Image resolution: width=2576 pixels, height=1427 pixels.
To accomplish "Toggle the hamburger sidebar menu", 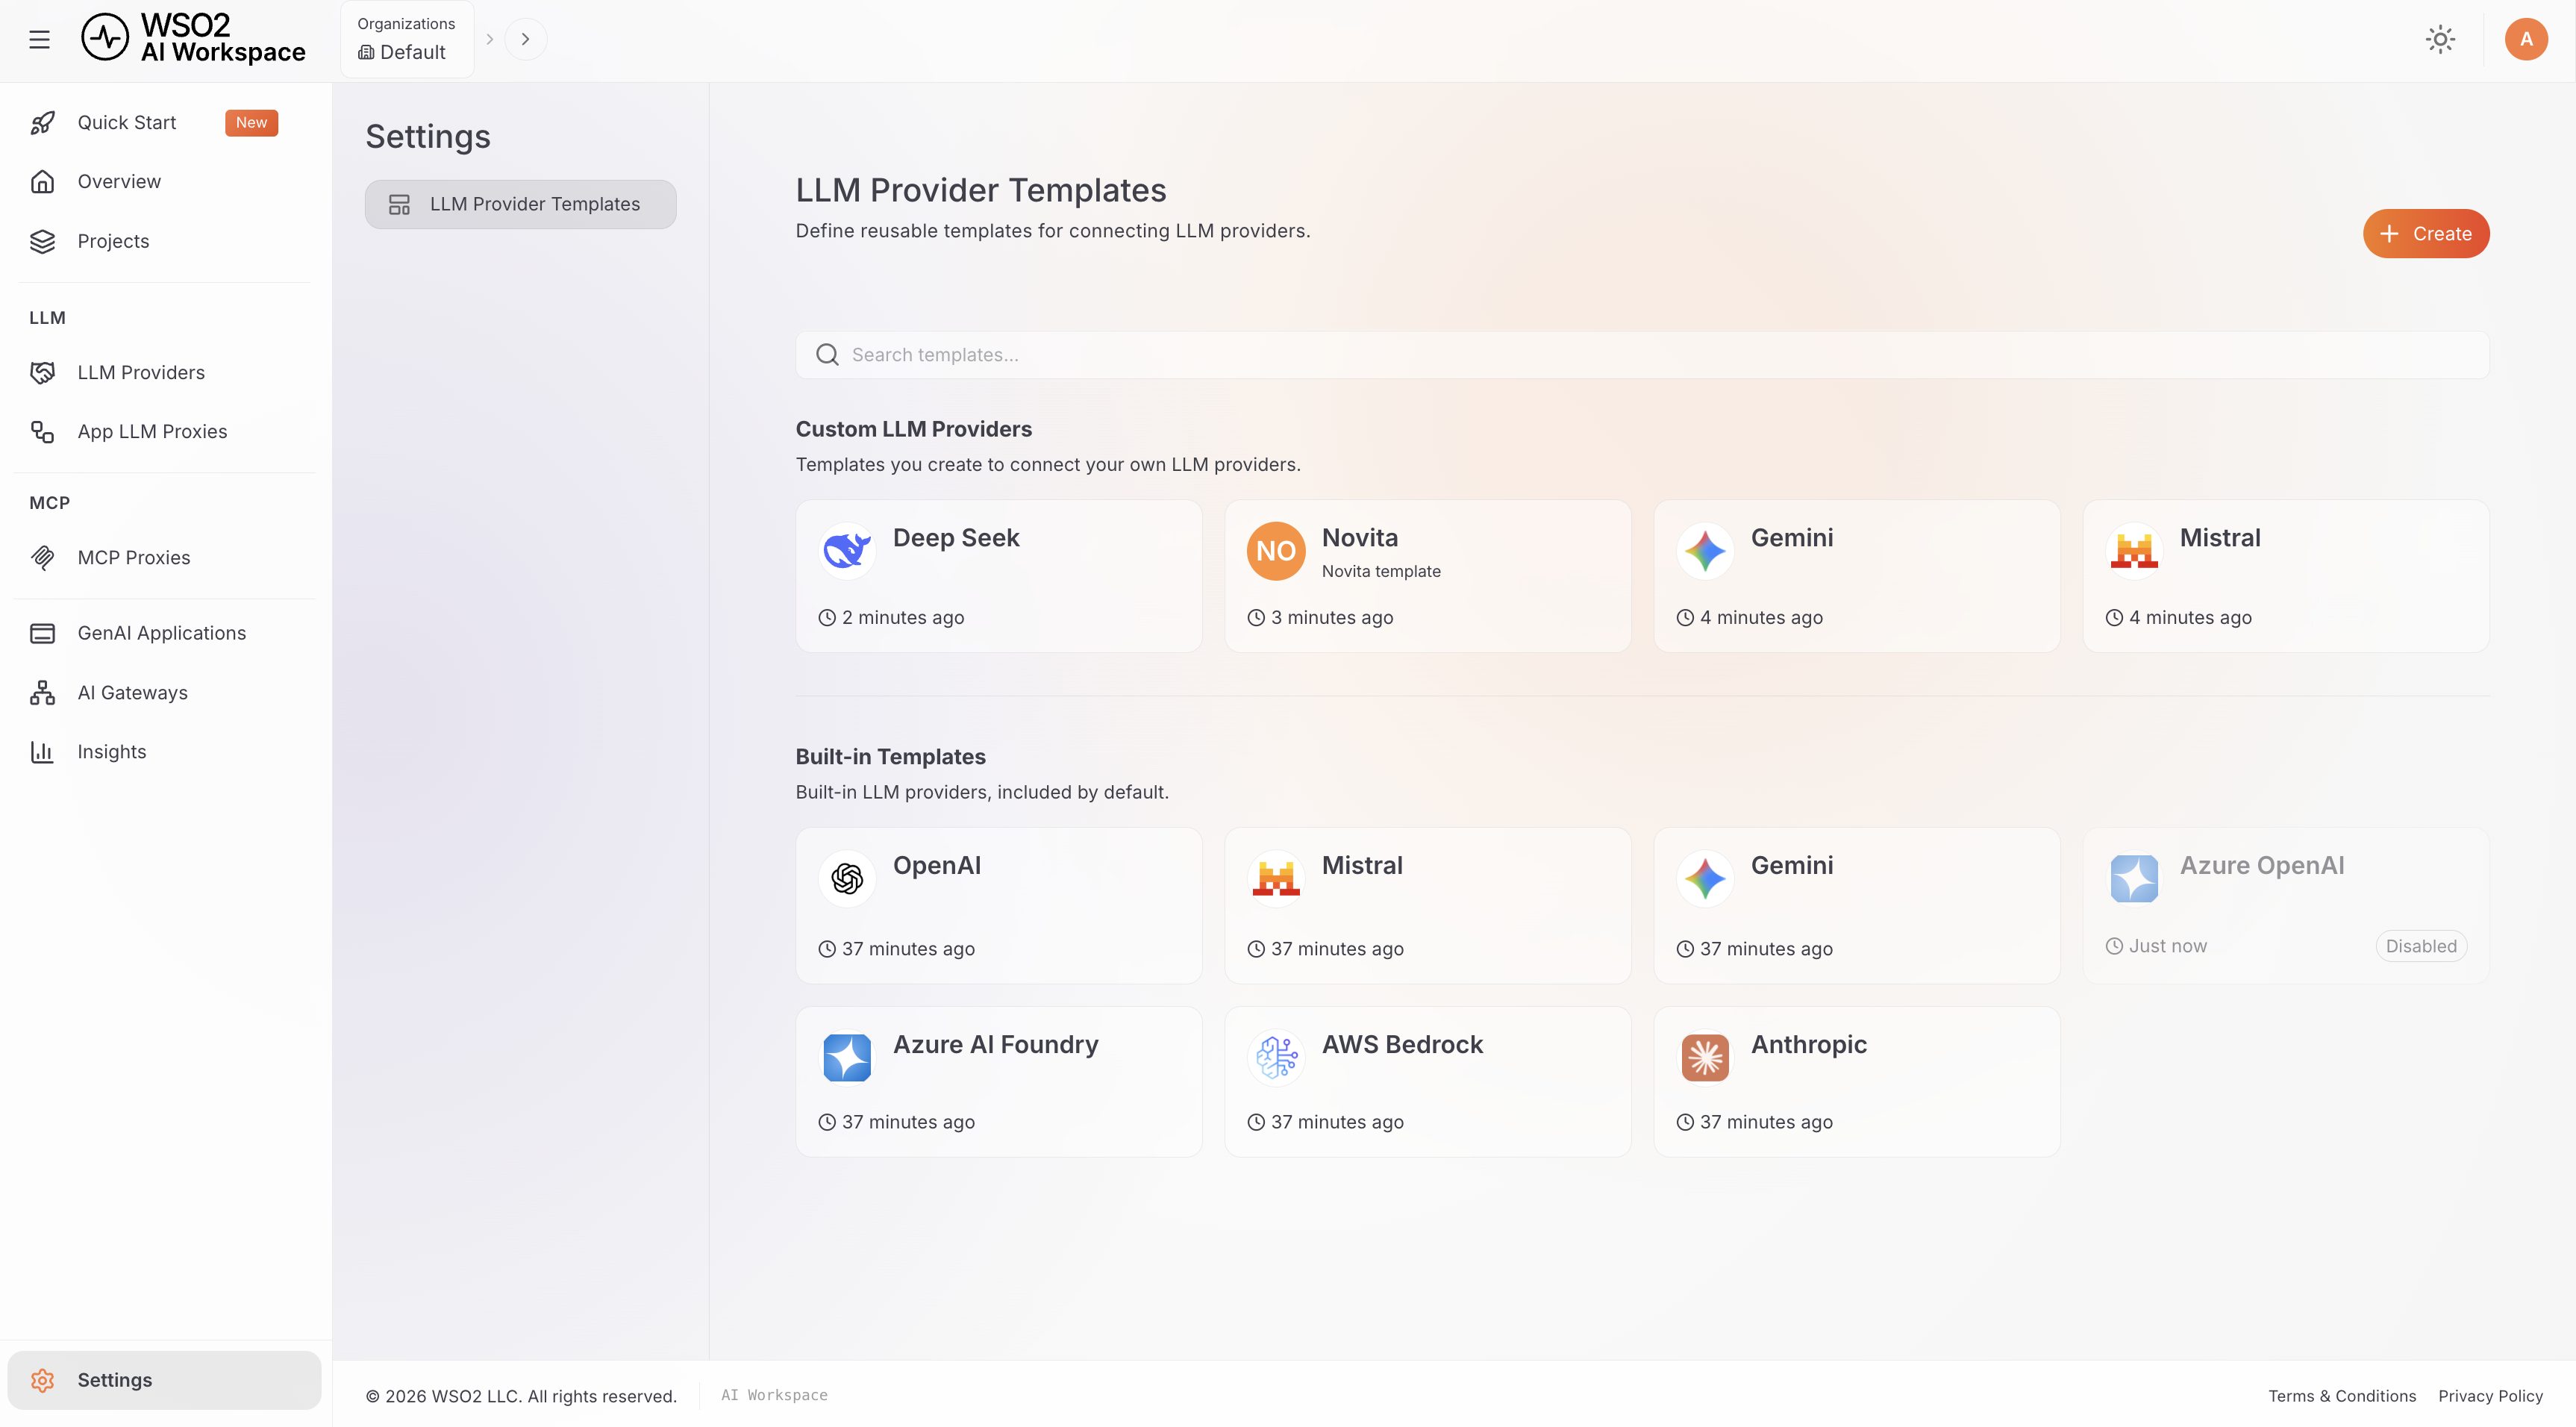I will [40, 40].
